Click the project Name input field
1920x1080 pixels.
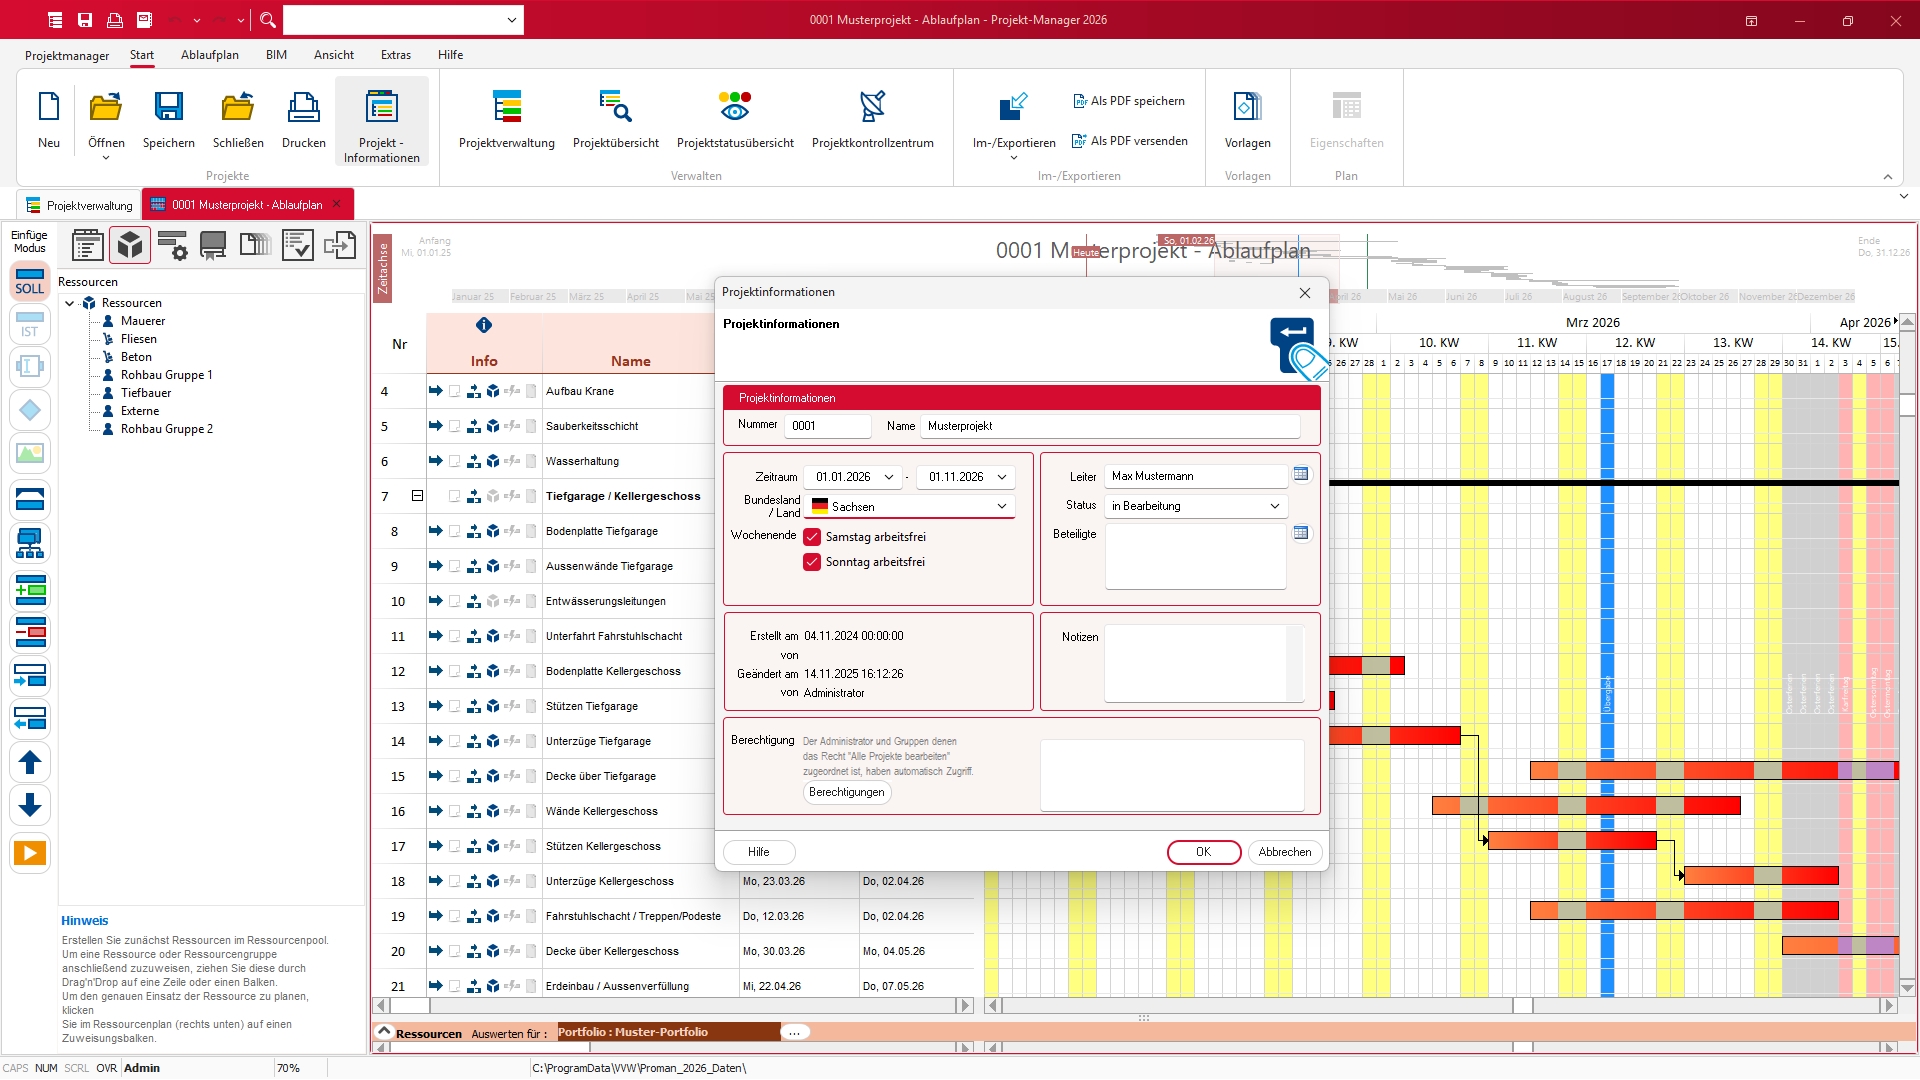pos(1110,426)
